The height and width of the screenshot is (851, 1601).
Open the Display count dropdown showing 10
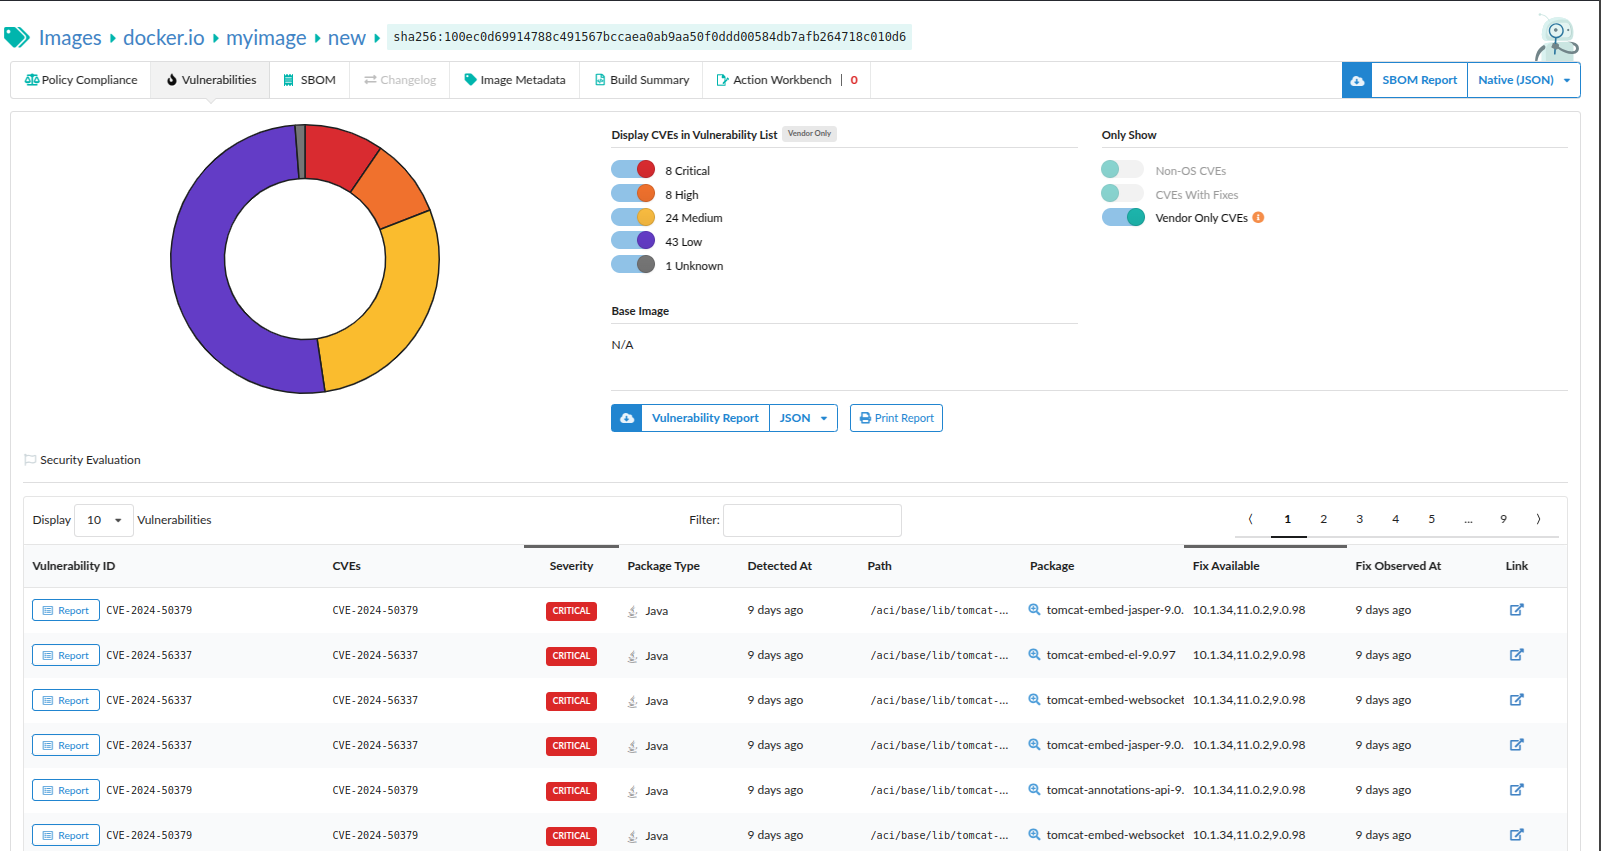(104, 520)
